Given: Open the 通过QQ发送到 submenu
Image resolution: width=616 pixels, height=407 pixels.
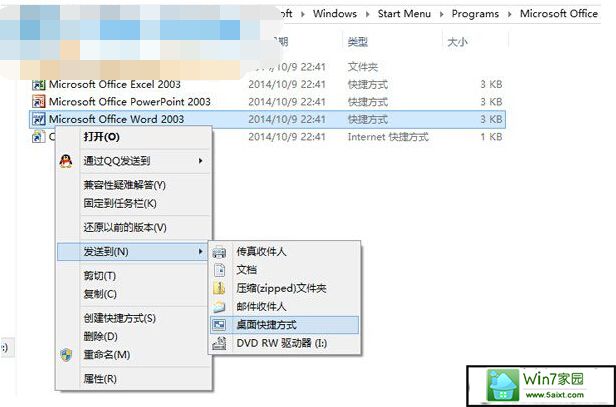Looking at the screenshot, I should tap(134, 161).
